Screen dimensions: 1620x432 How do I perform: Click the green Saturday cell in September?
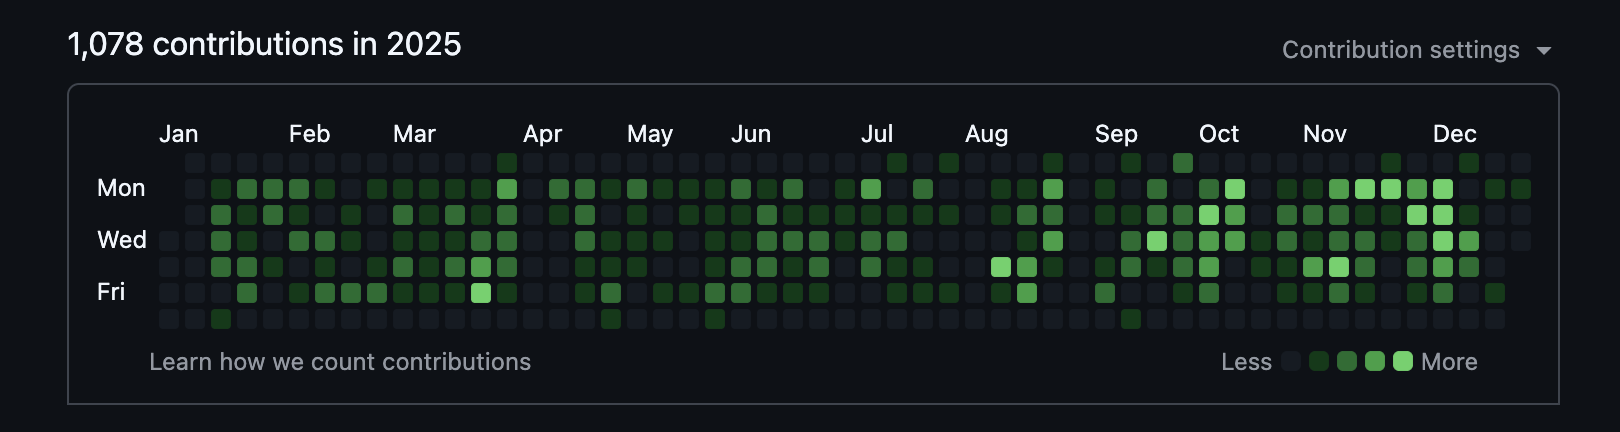[x=1131, y=319]
